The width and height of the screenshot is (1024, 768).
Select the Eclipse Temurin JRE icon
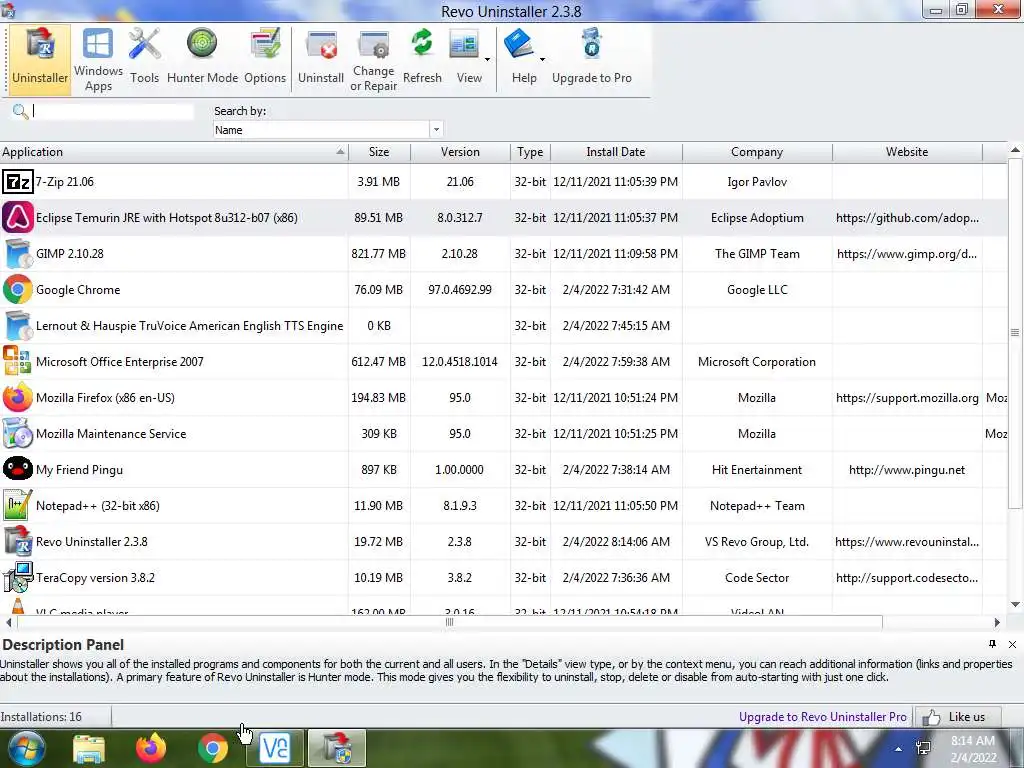[x=18, y=217]
